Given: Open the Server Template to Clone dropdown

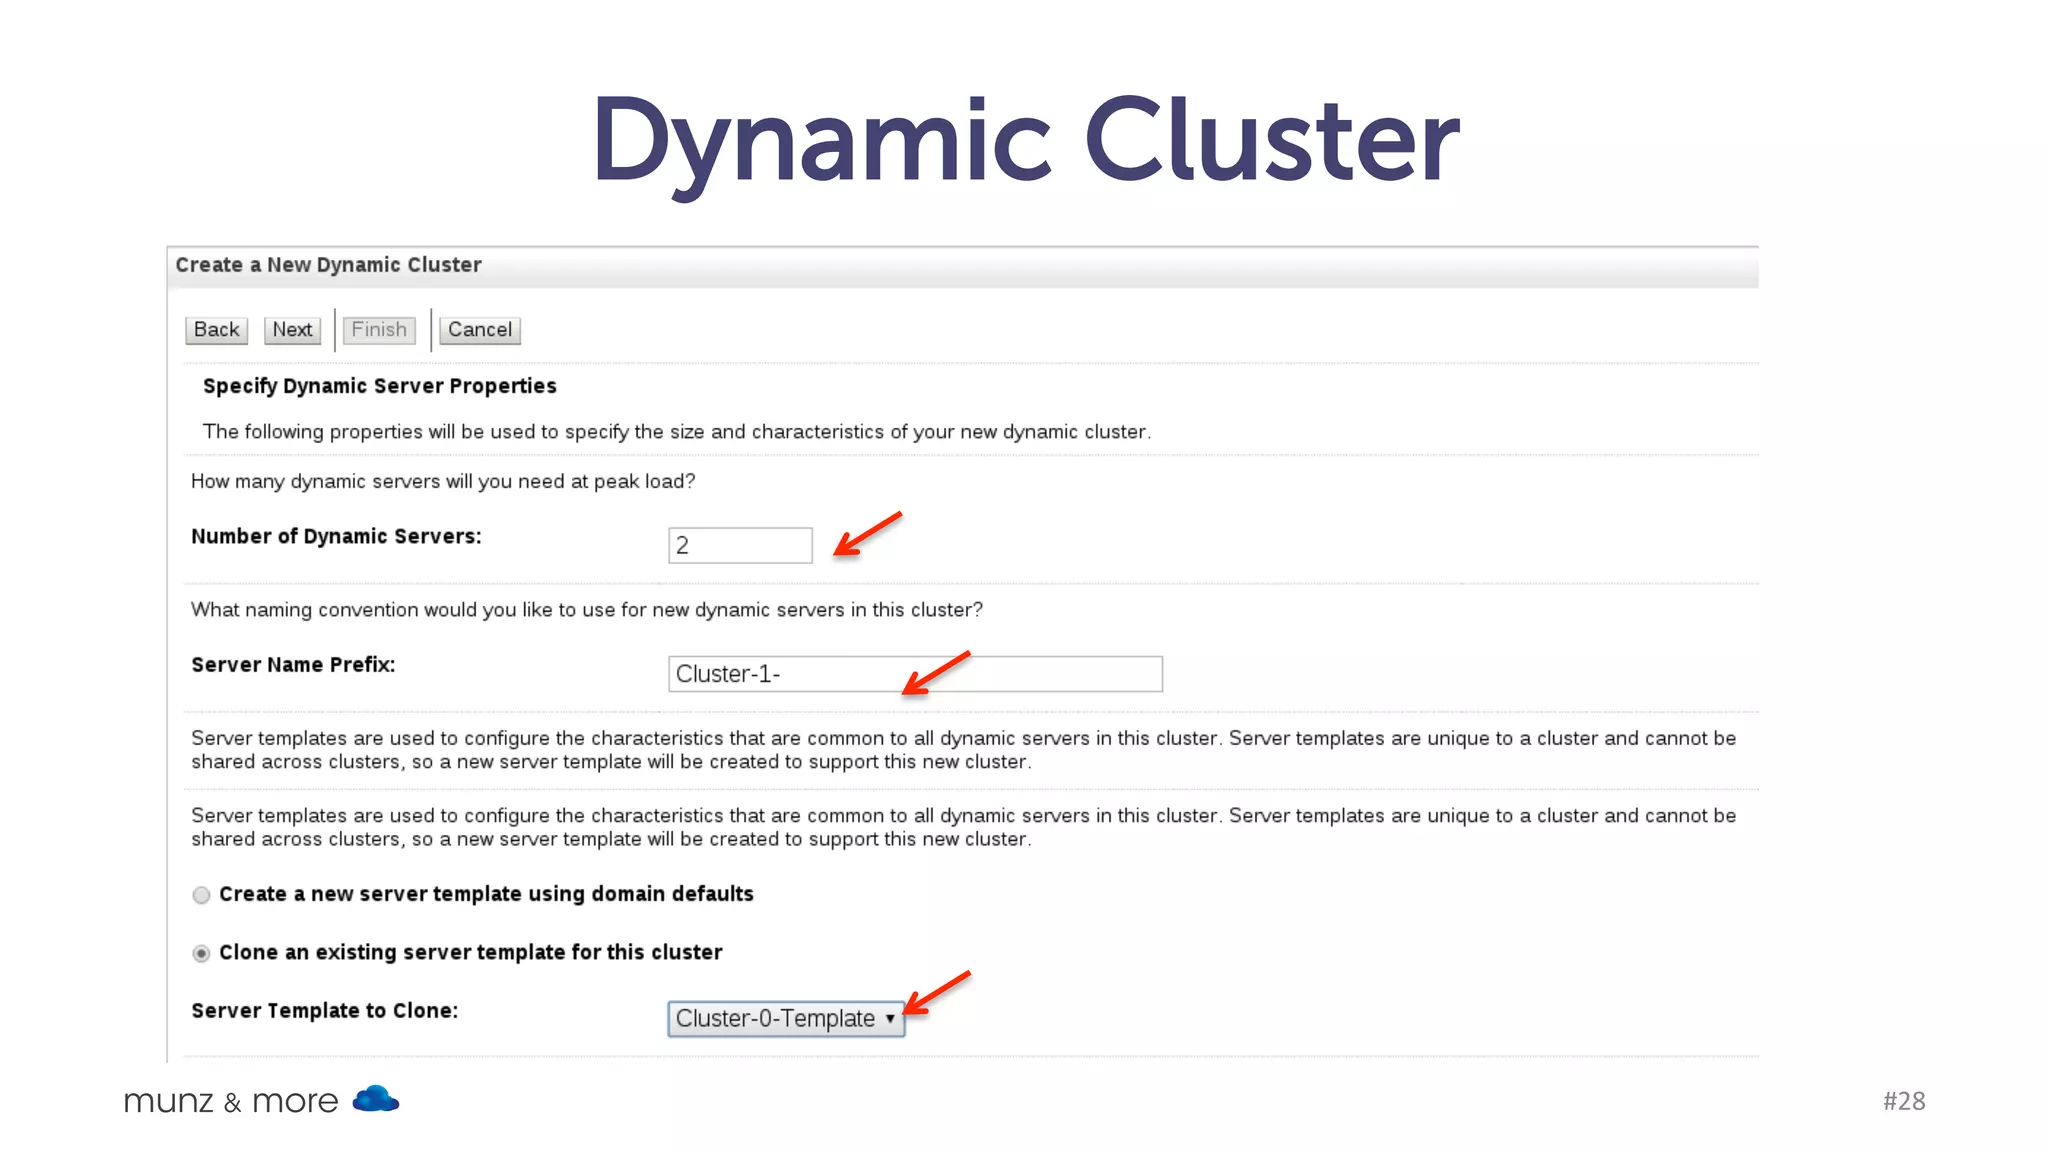Looking at the screenshot, I should 786,1019.
